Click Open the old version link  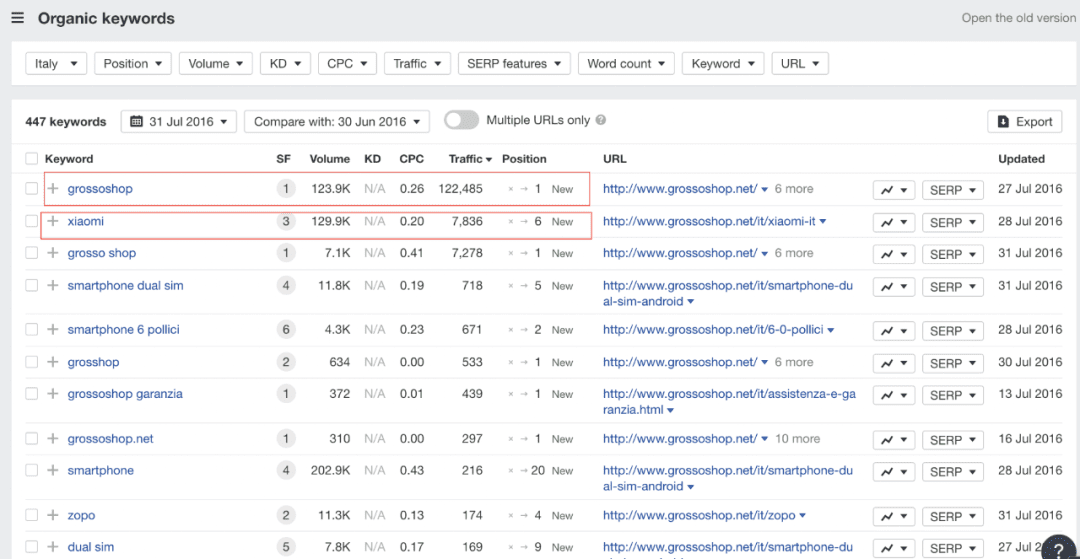[x=1018, y=19]
